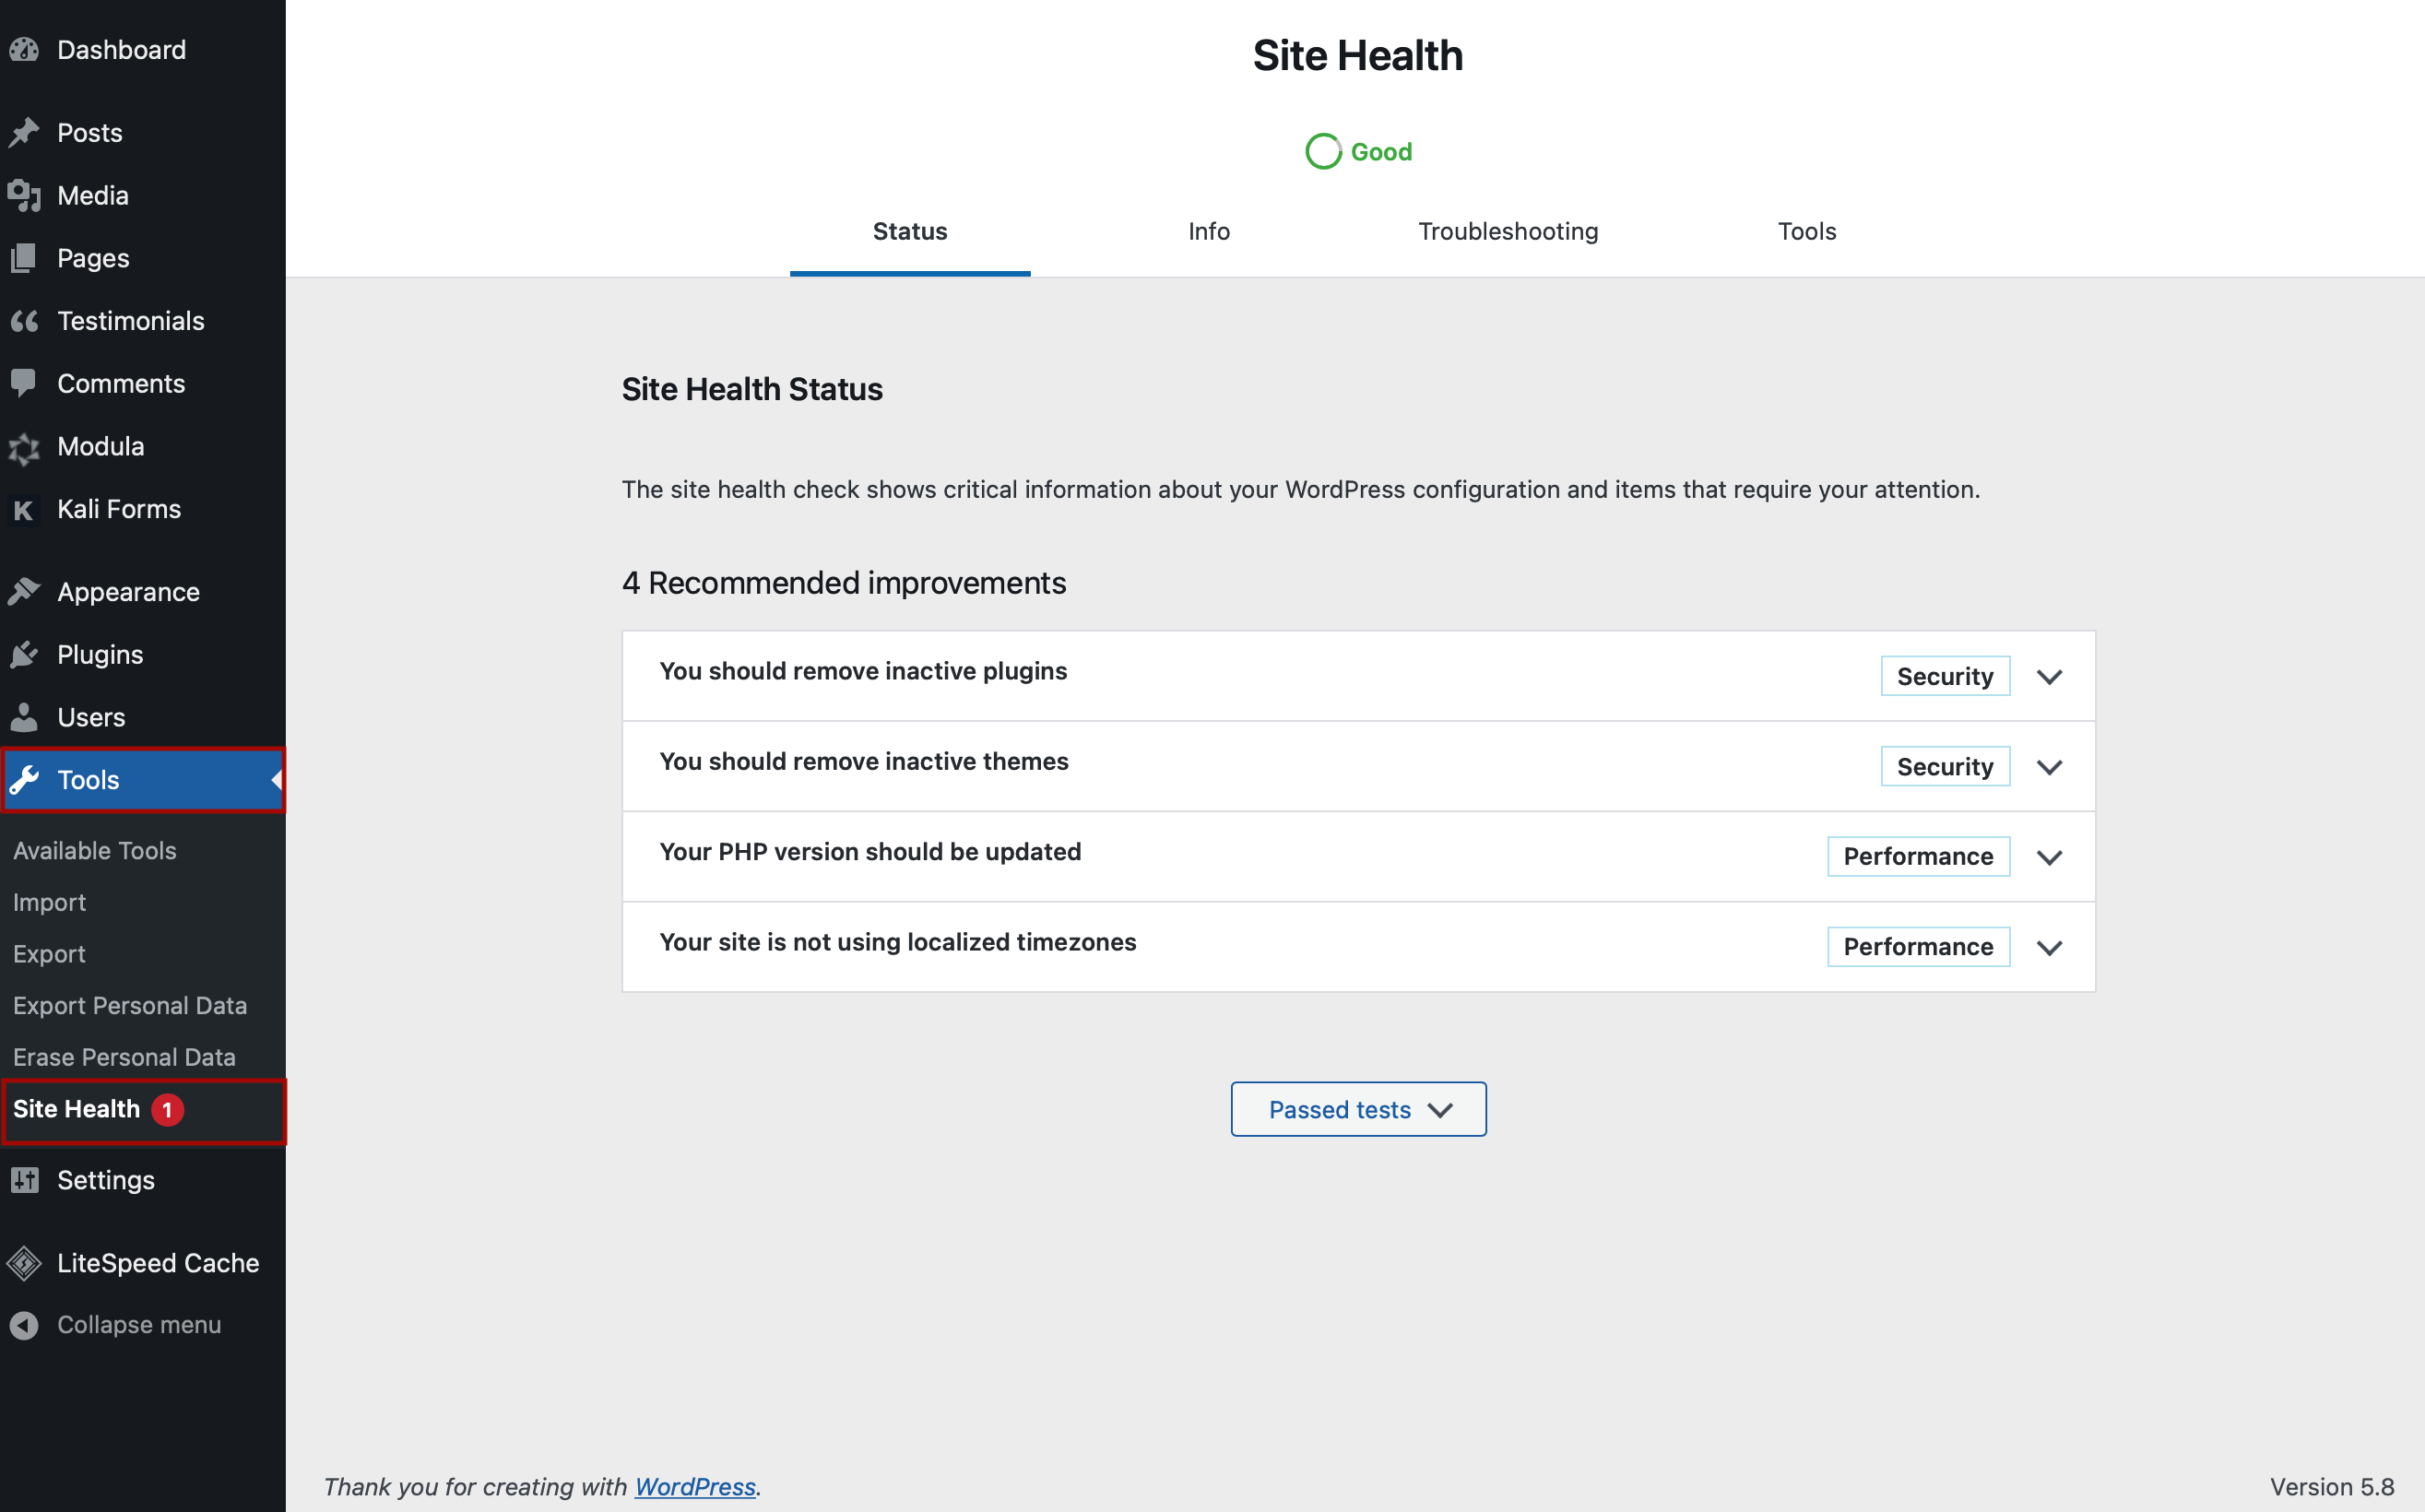
Task: Click the Pages icon in sidebar
Action: [24, 259]
